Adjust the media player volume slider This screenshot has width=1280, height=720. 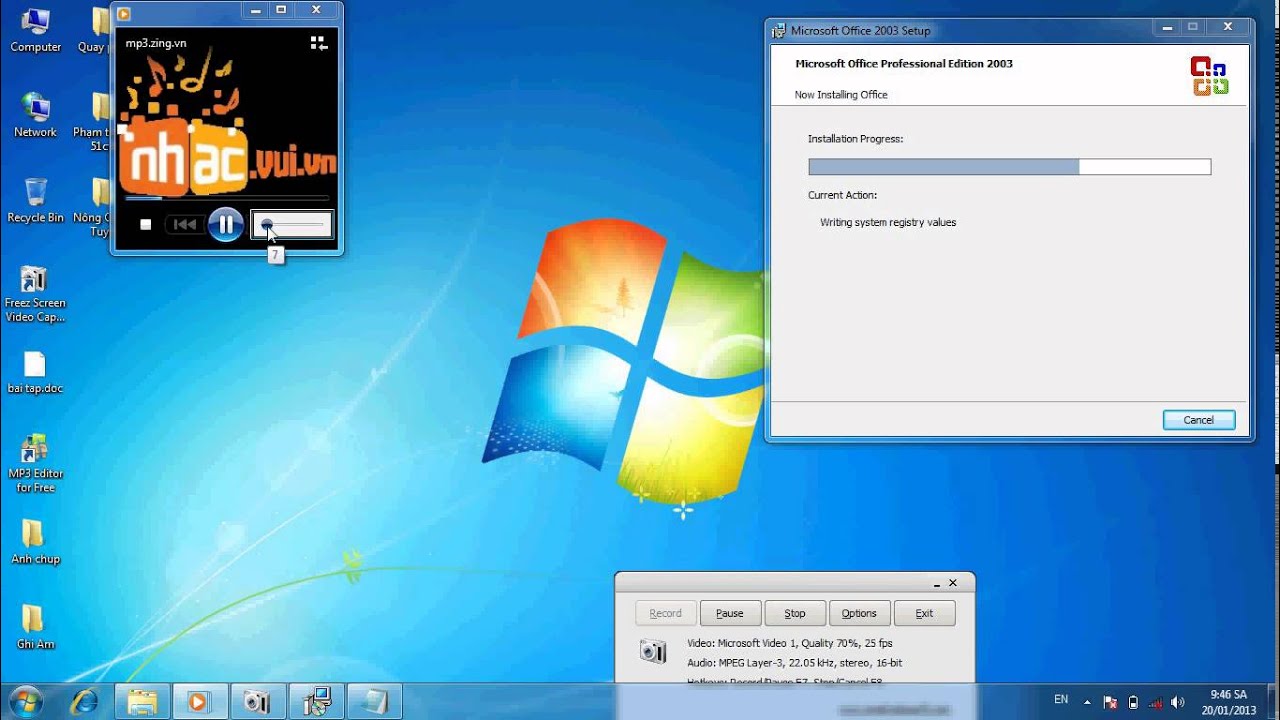[292, 225]
